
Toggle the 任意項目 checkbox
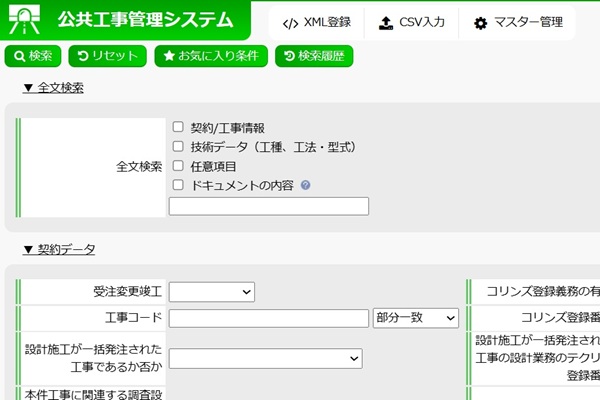coord(177,166)
